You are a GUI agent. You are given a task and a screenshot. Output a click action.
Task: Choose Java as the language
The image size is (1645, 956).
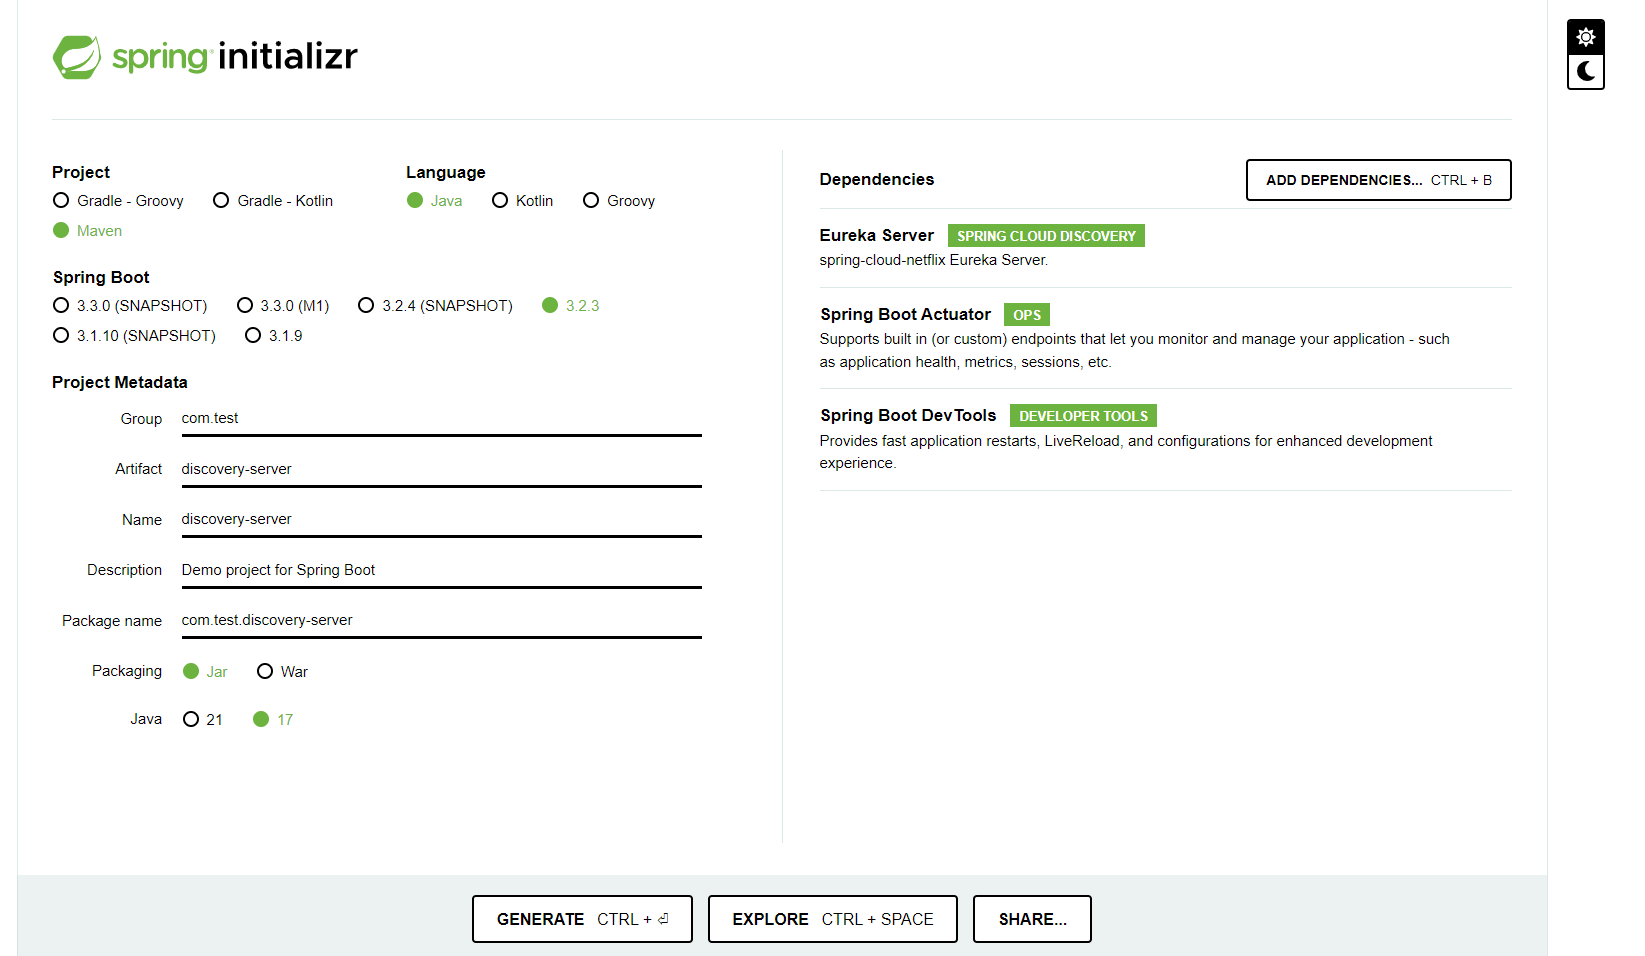point(435,201)
